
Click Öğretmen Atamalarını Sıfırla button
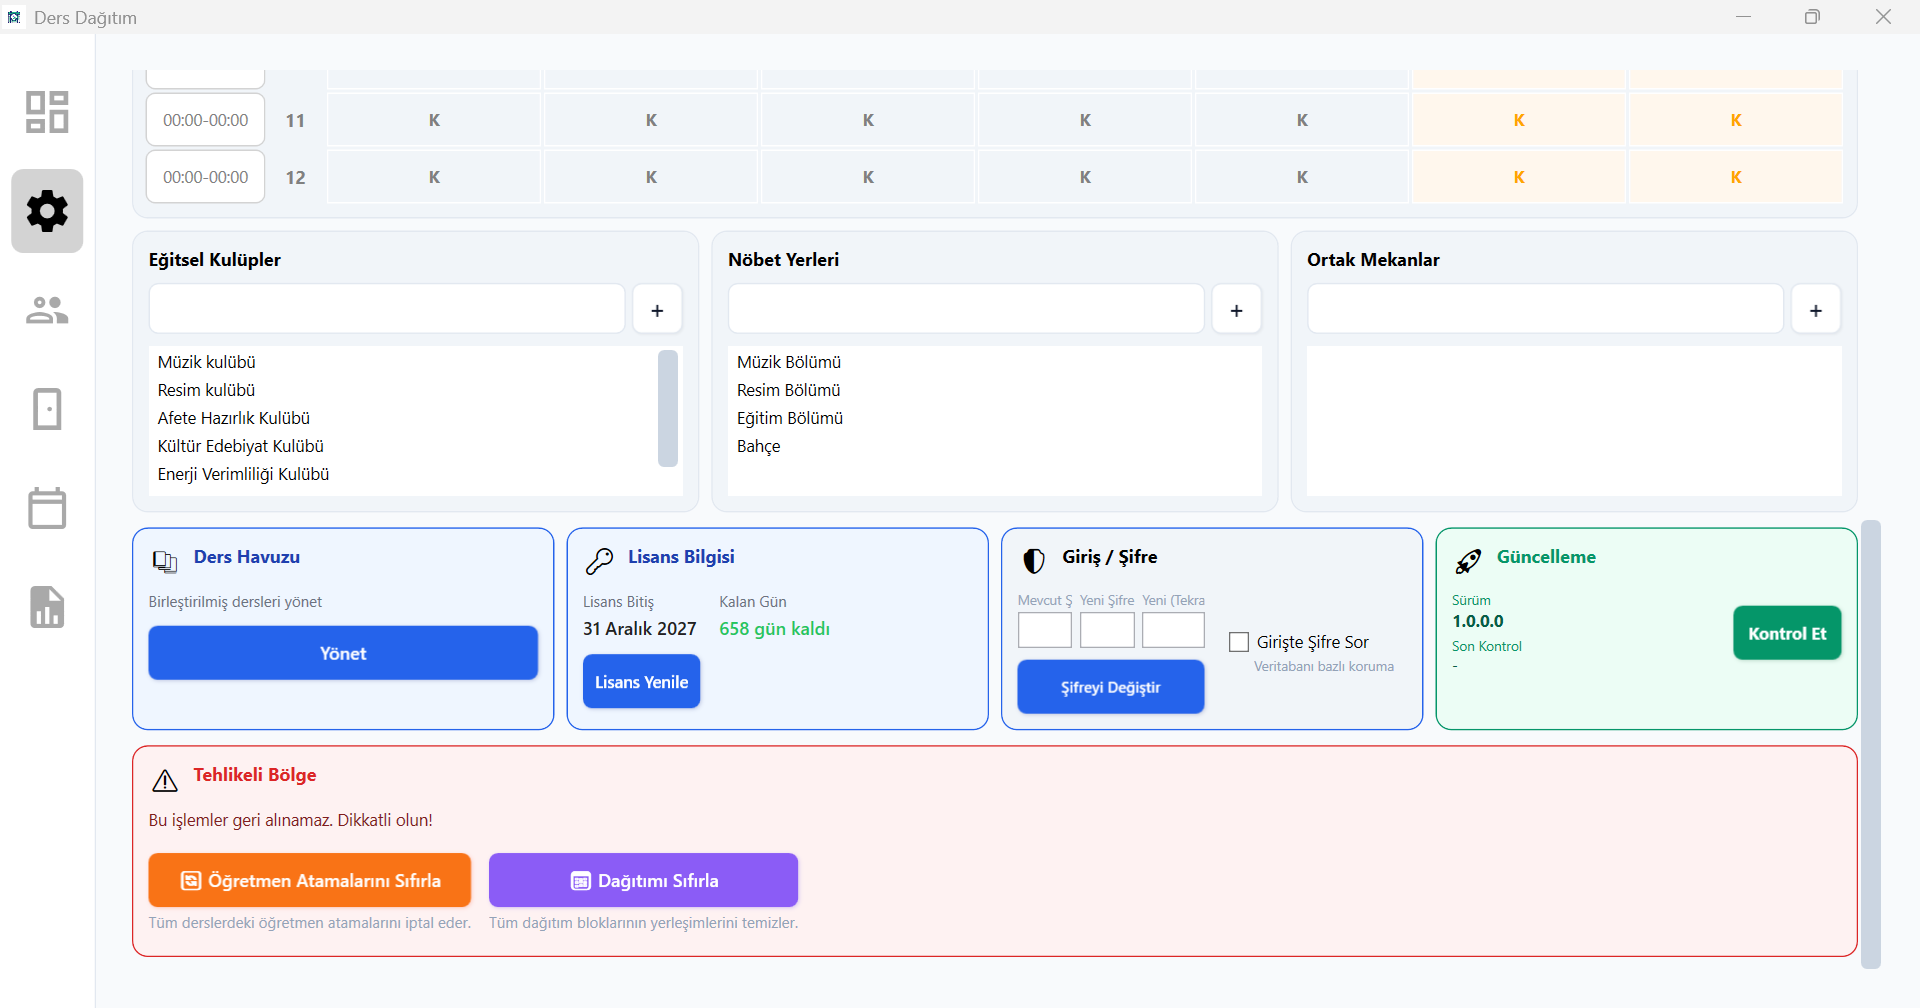(x=310, y=880)
